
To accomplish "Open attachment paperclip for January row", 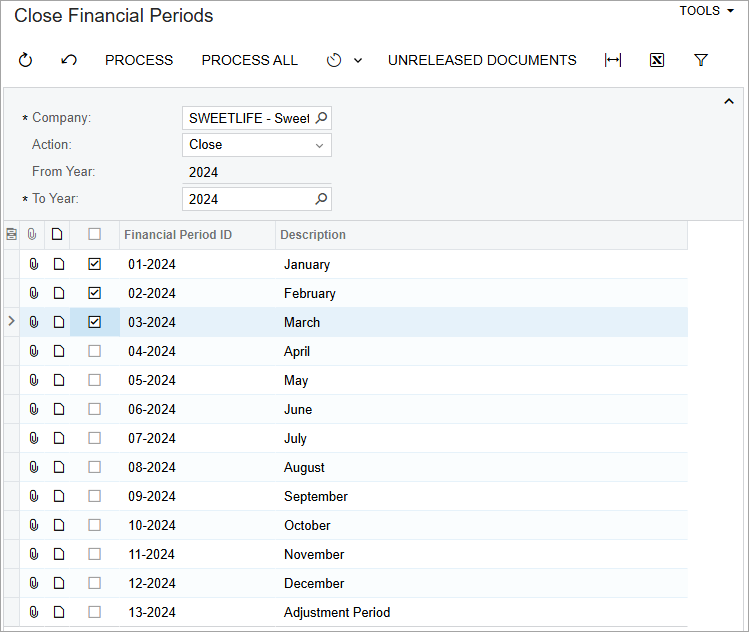I will click(x=33, y=265).
